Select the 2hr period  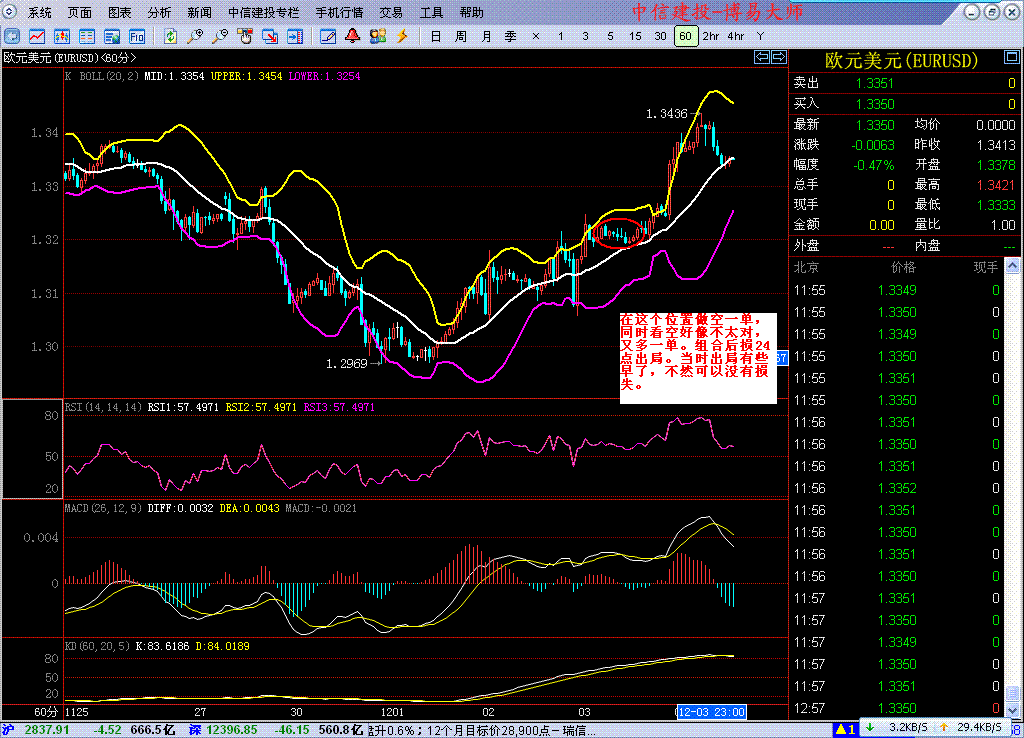coord(711,37)
